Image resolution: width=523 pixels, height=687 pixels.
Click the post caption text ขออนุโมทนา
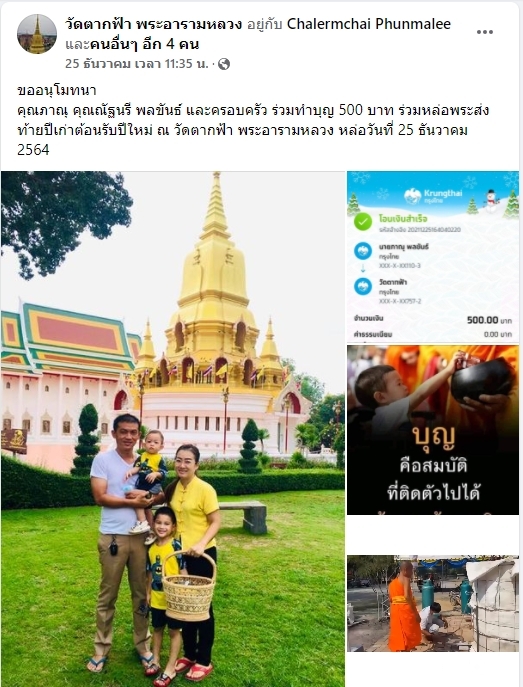57,91
